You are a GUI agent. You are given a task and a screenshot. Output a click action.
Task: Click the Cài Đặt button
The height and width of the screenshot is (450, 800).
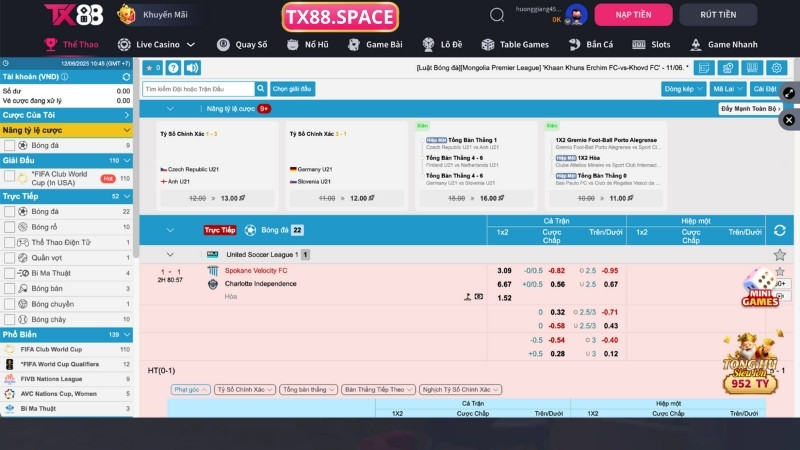(764, 89)
